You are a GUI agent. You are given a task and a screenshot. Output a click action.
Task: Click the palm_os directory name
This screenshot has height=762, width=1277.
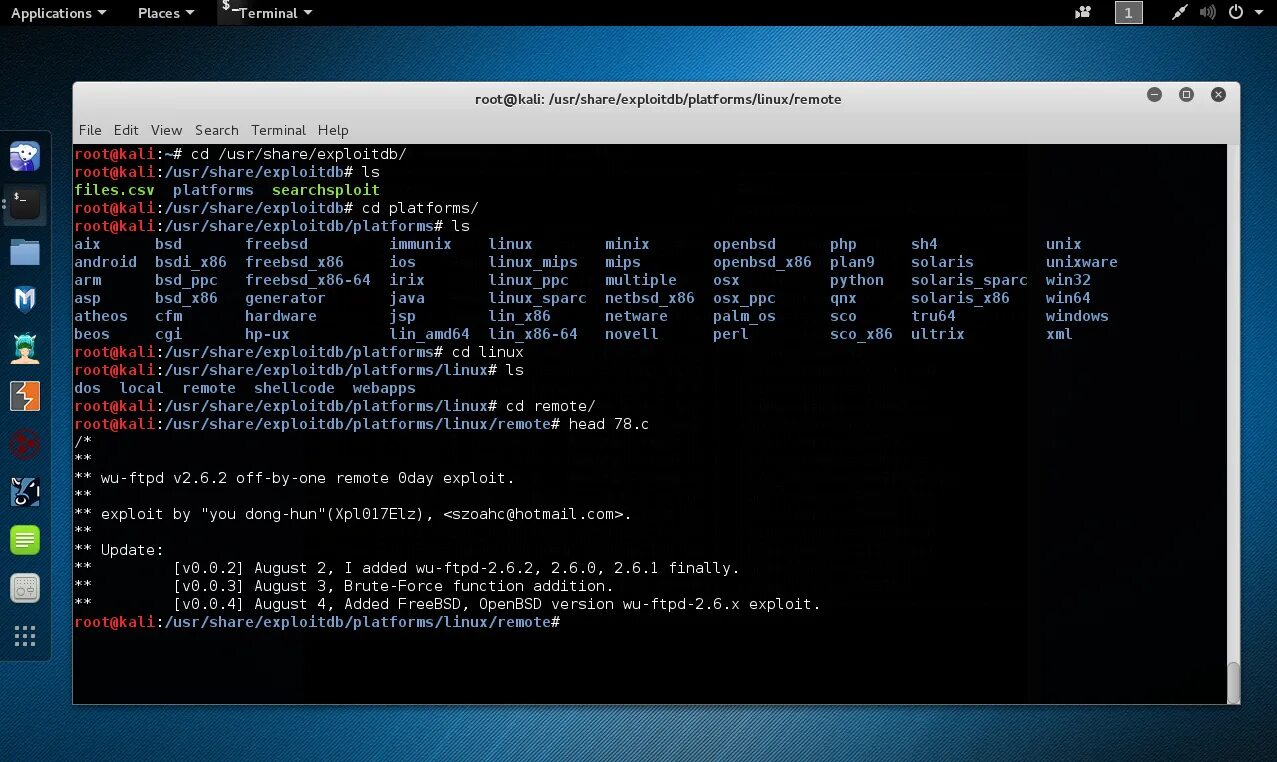[744, 316]
